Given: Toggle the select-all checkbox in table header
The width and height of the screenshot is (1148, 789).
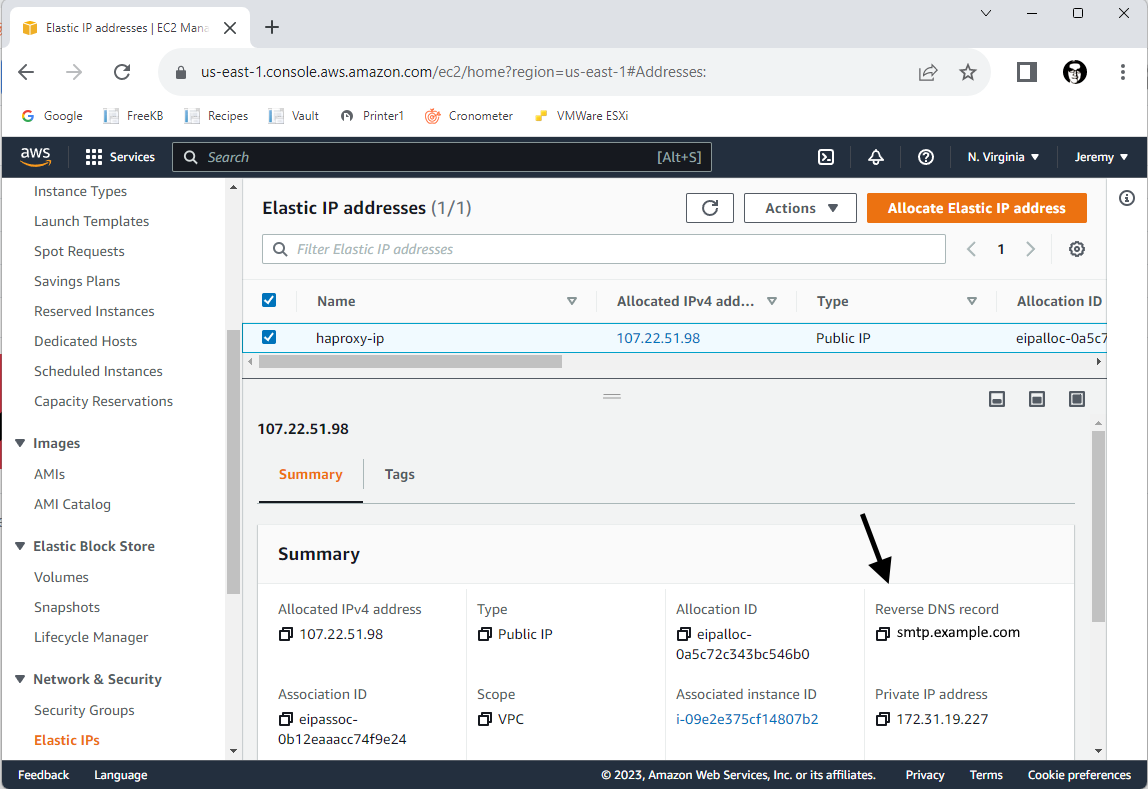Looking at the screenshot, I should [269, 300].
